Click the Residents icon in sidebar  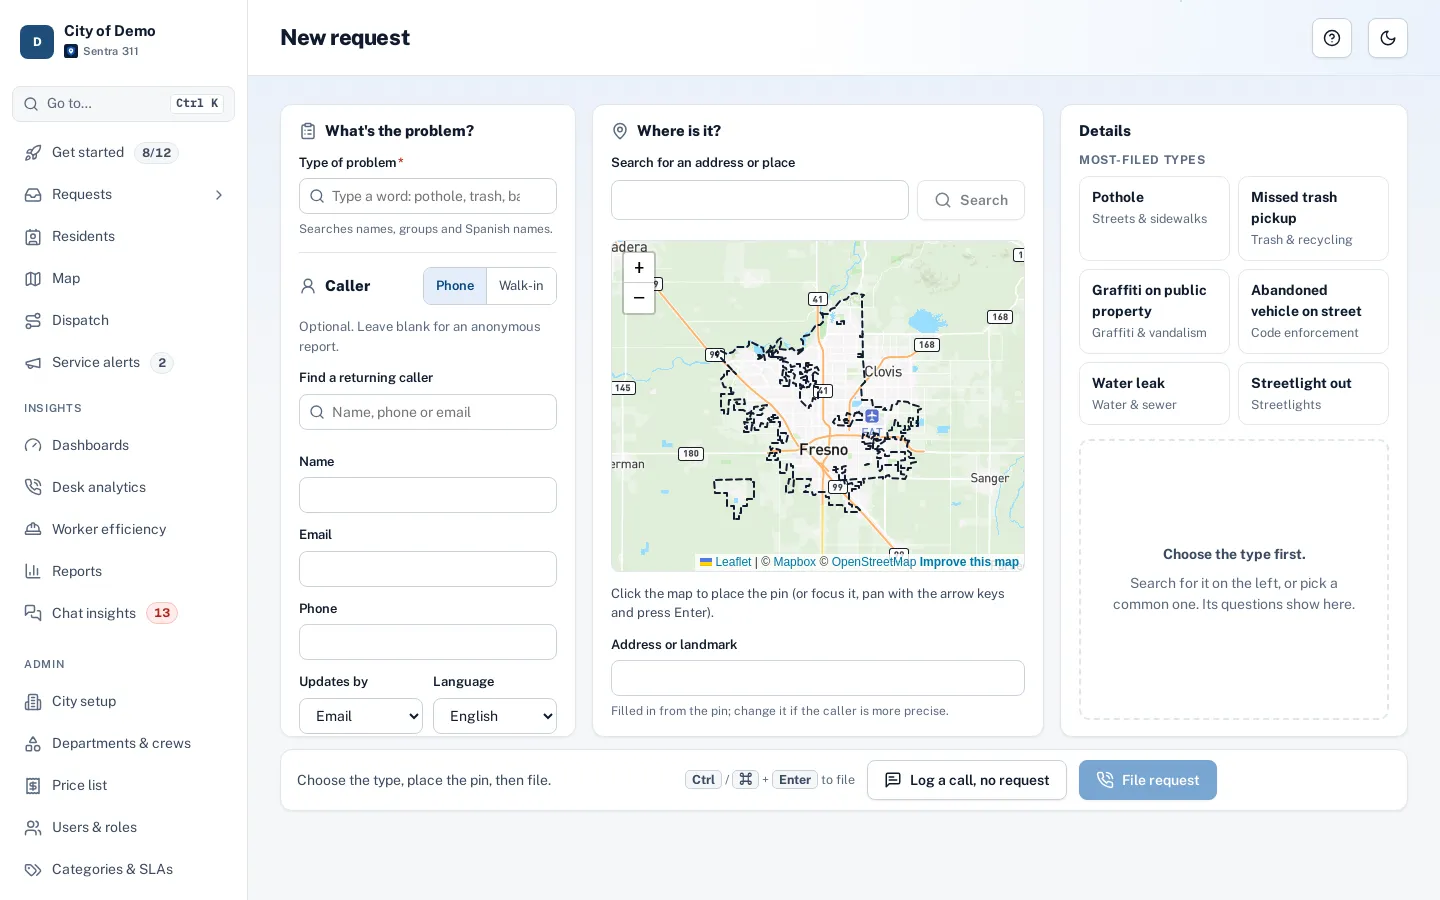(33, 237)
